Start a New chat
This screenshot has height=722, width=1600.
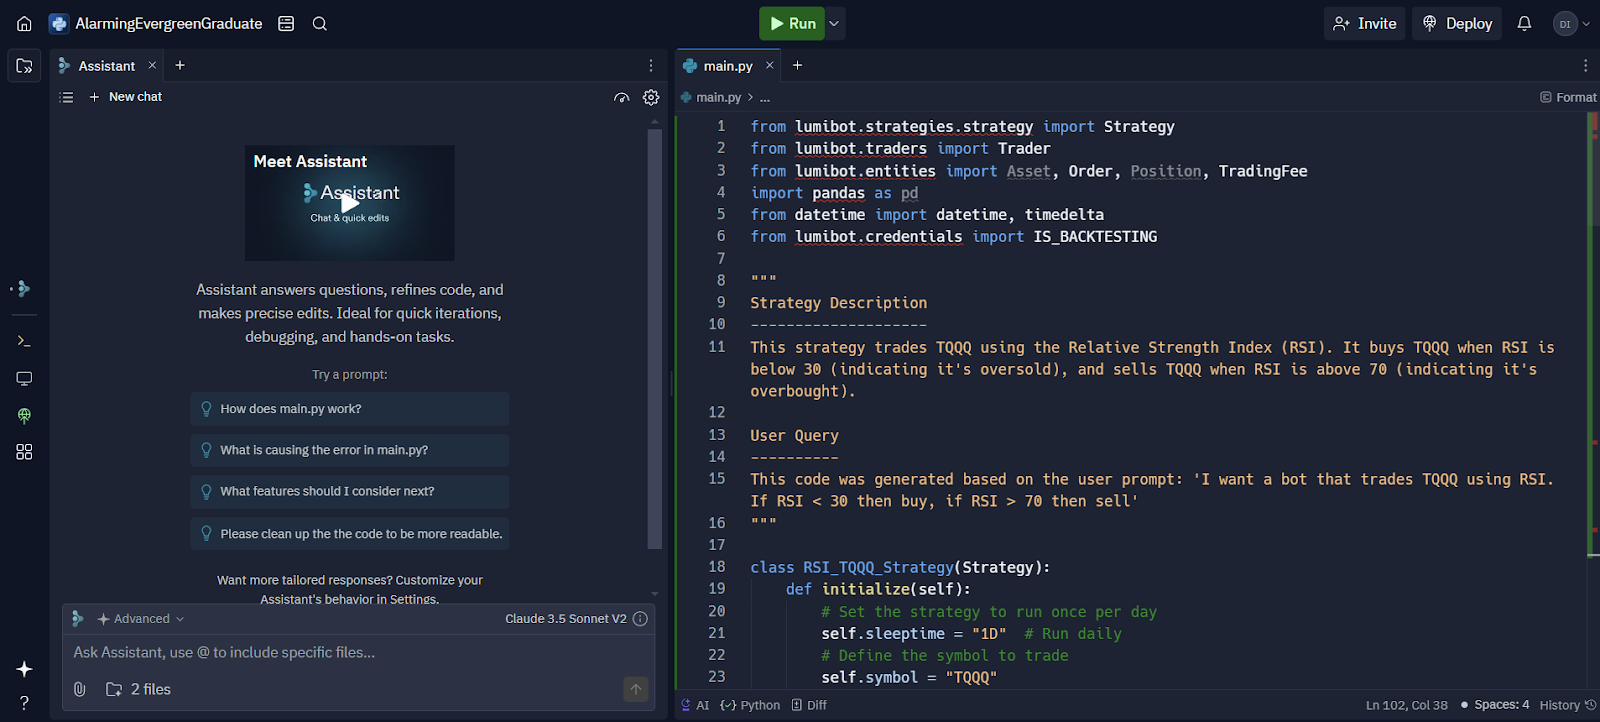point(125,97)
